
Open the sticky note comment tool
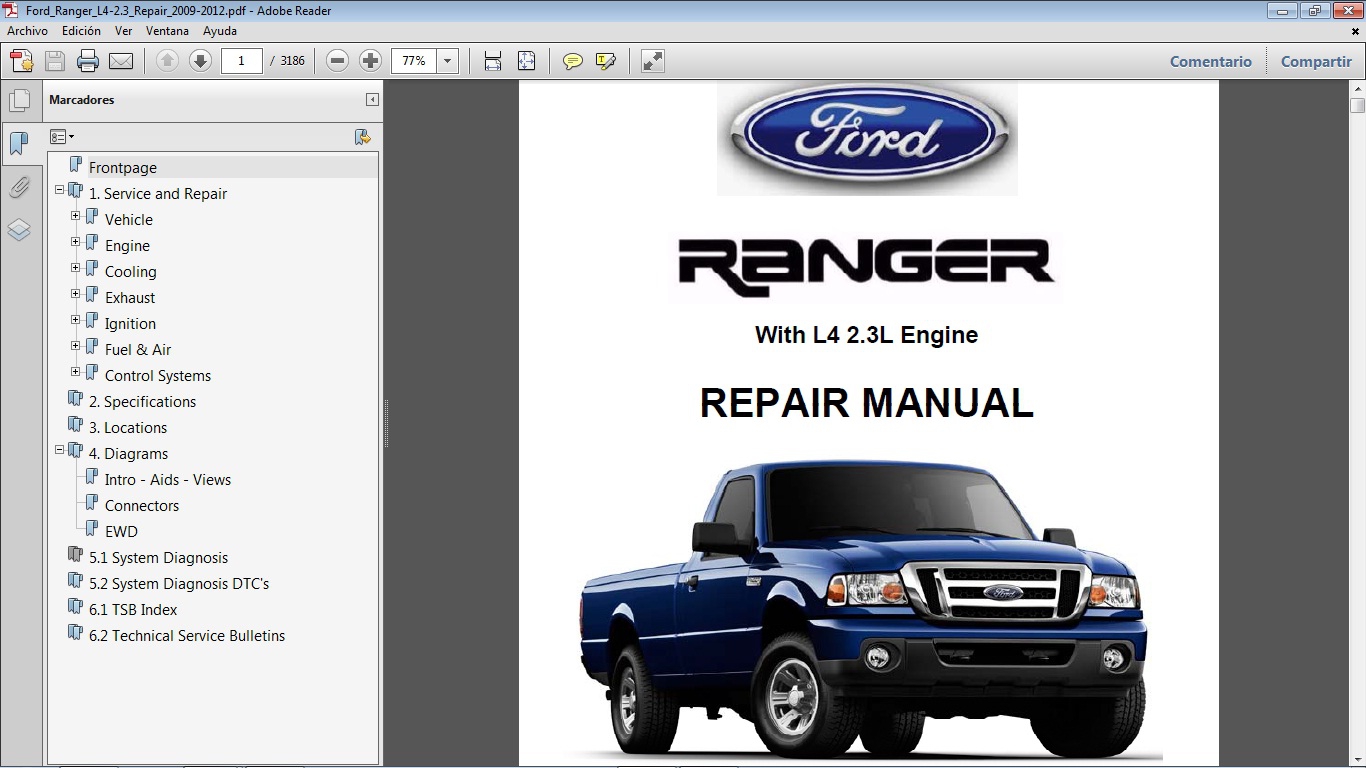coord(571,61)
